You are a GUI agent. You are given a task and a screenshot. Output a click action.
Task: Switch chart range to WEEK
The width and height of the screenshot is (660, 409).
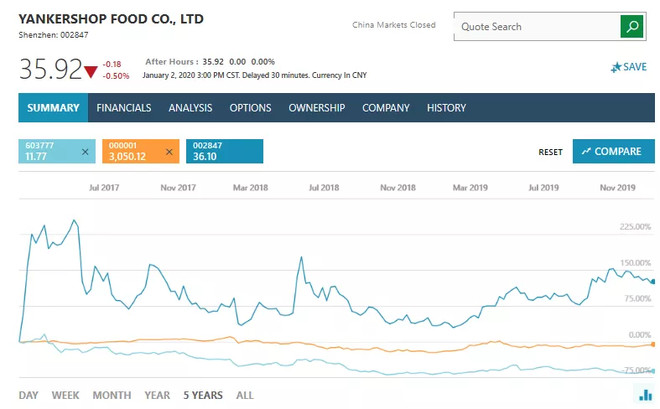coord(65,395)
